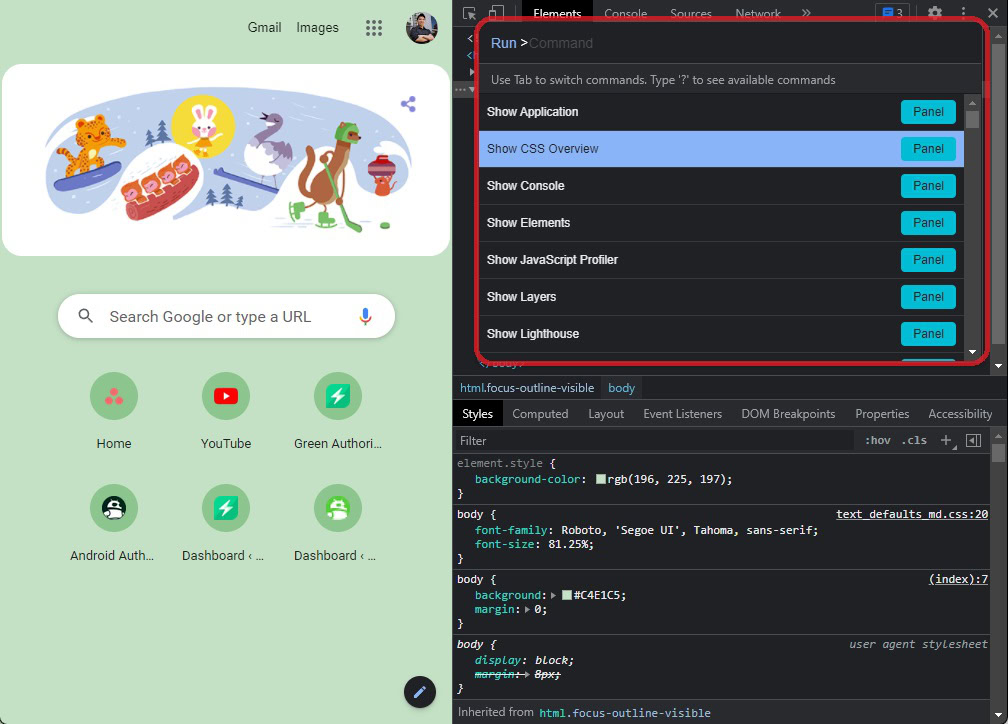Open the DevTools three-dot menu
This screenshot has width=1008, height=724.
click(963, 12)
